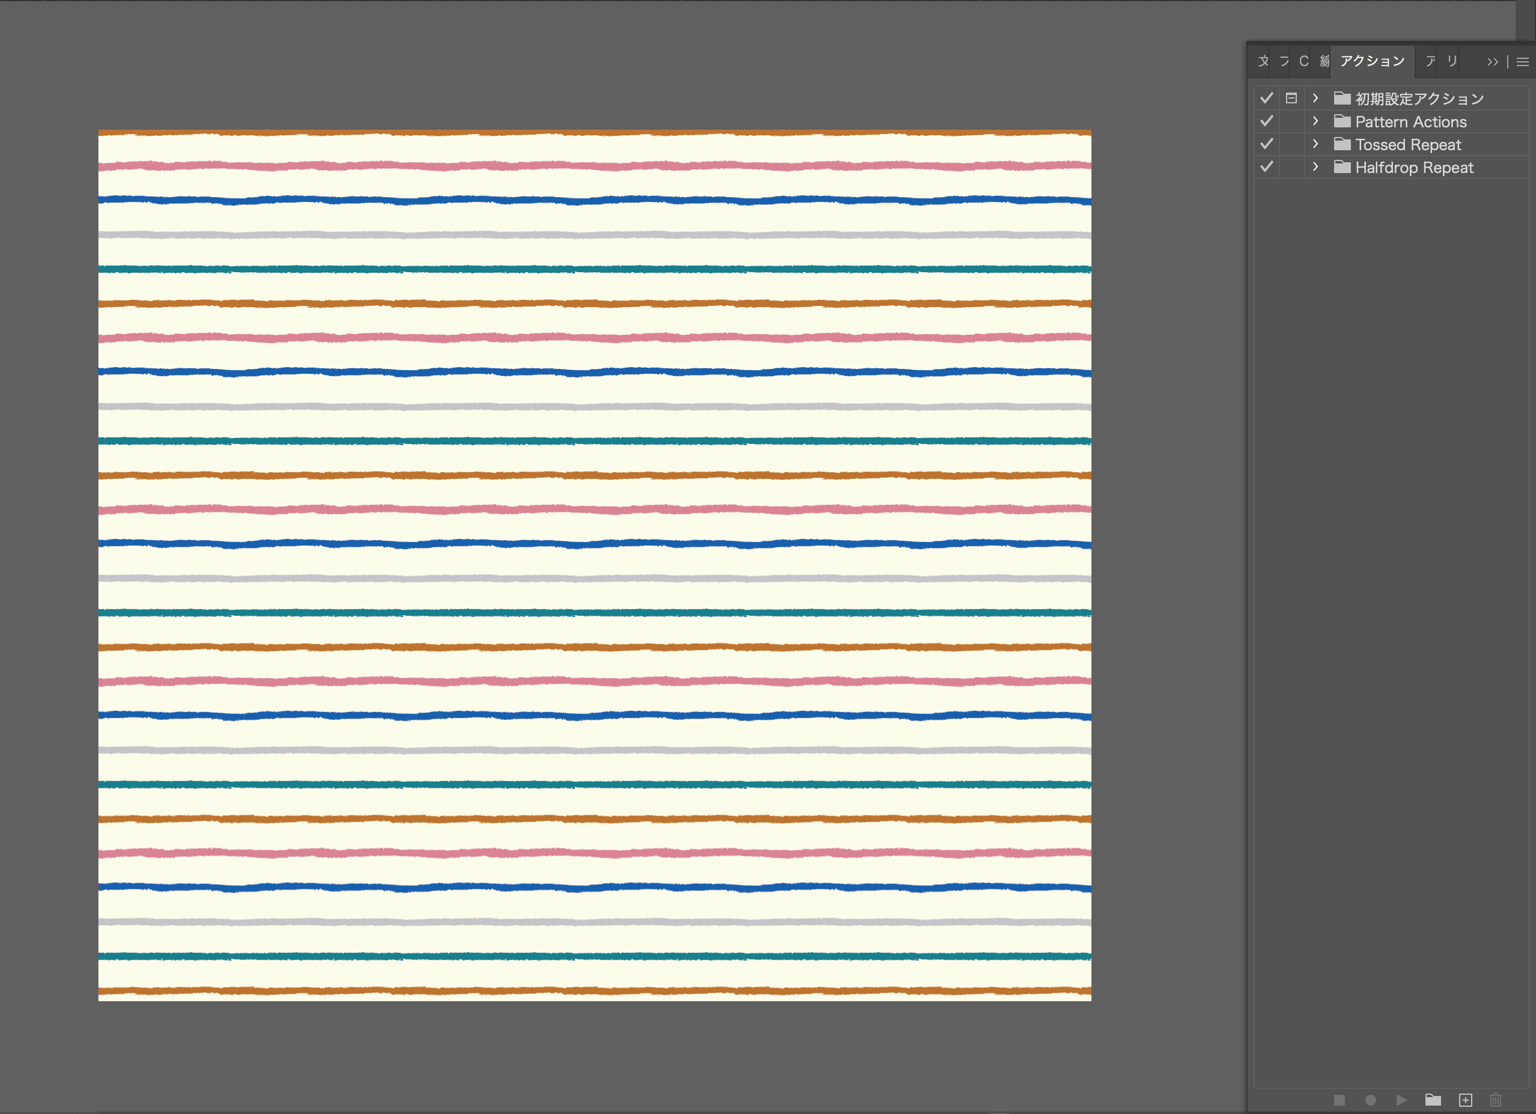Create a new action plus icon
The image size is (1536, 1114).
1465,1100
